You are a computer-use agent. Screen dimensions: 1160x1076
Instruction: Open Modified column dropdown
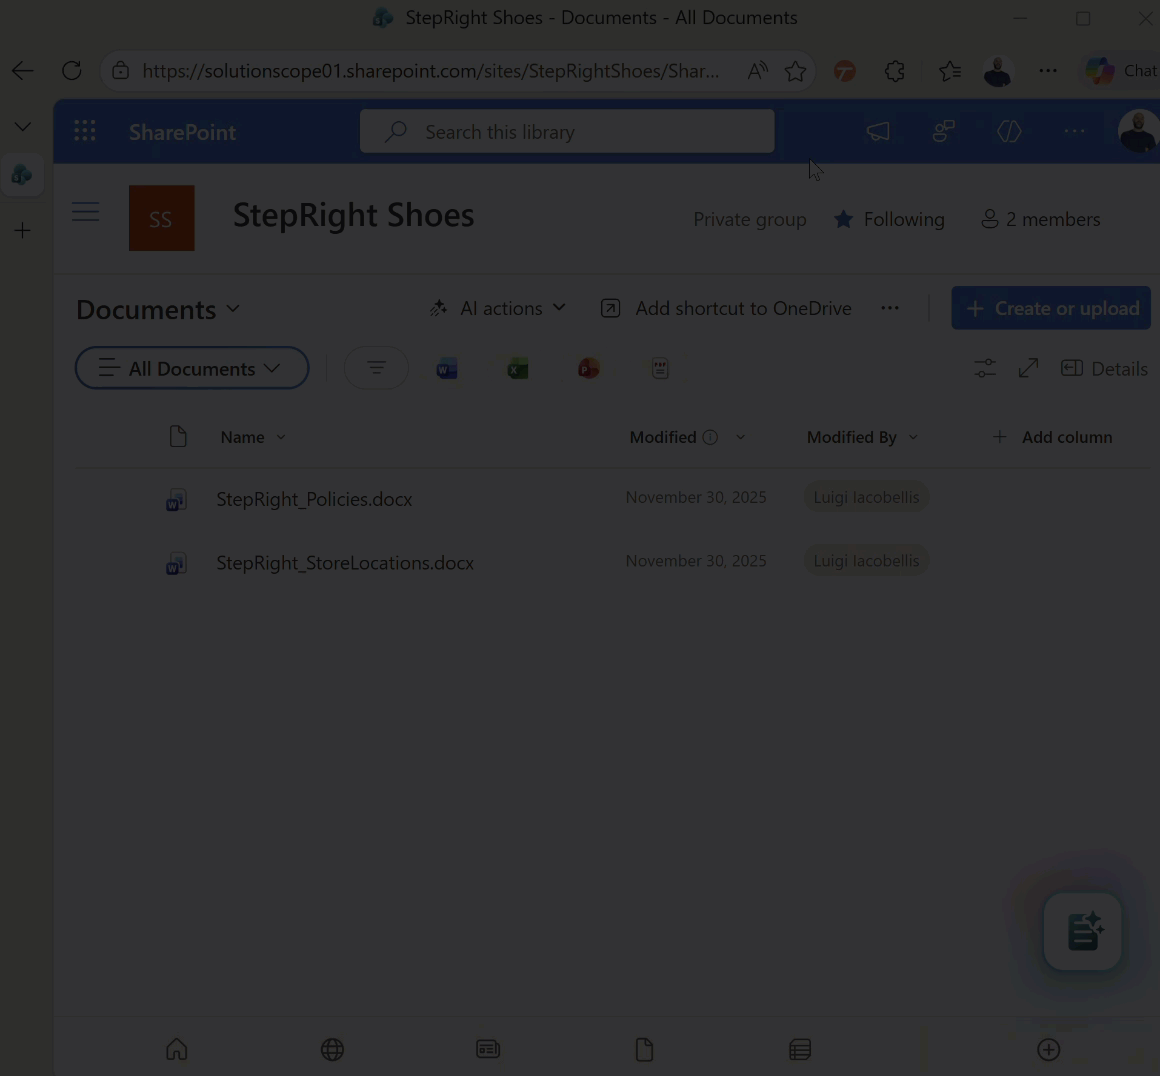(741, 437)
